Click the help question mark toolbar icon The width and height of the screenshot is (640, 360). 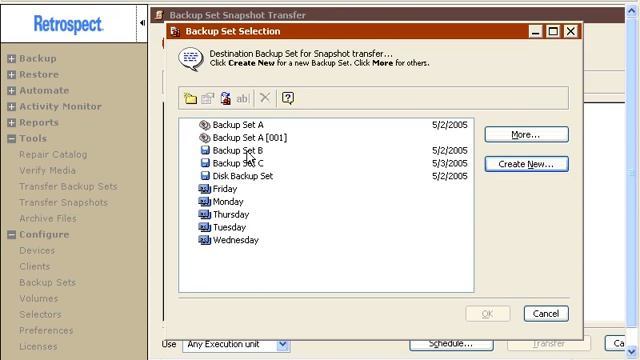click(x=288, y=98)
